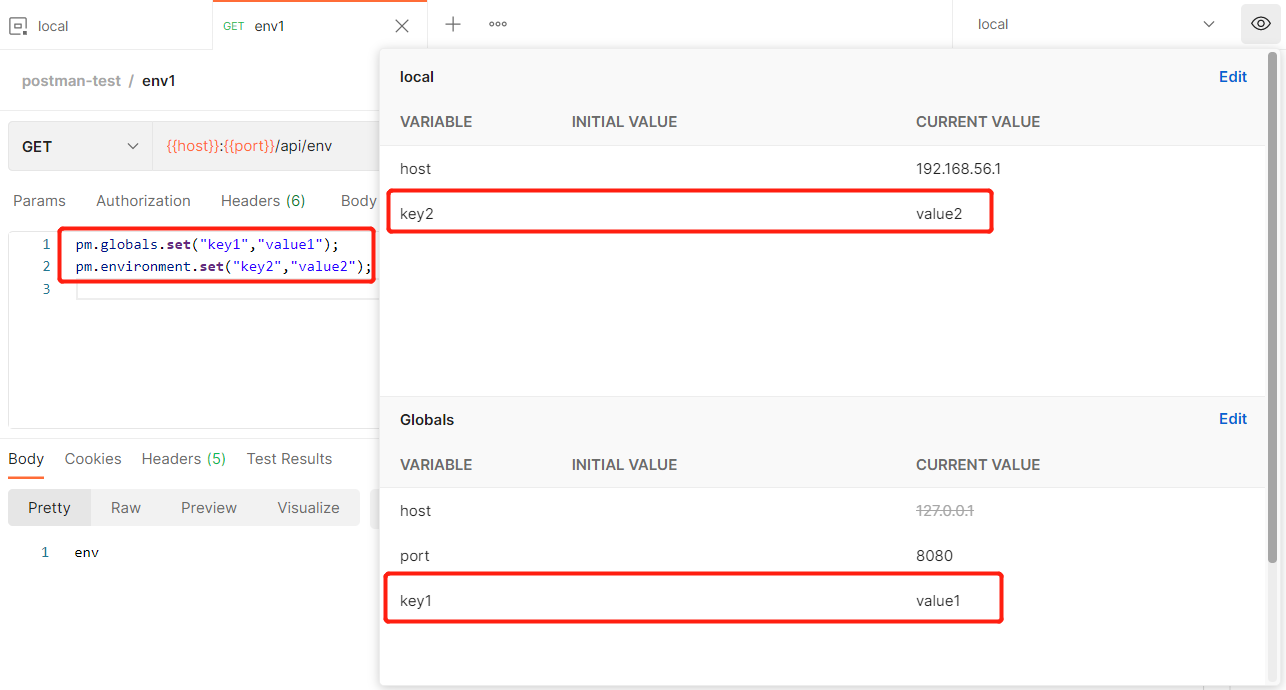
Task: Click the port variable in Globals
Action: click(x=414, y=556)
